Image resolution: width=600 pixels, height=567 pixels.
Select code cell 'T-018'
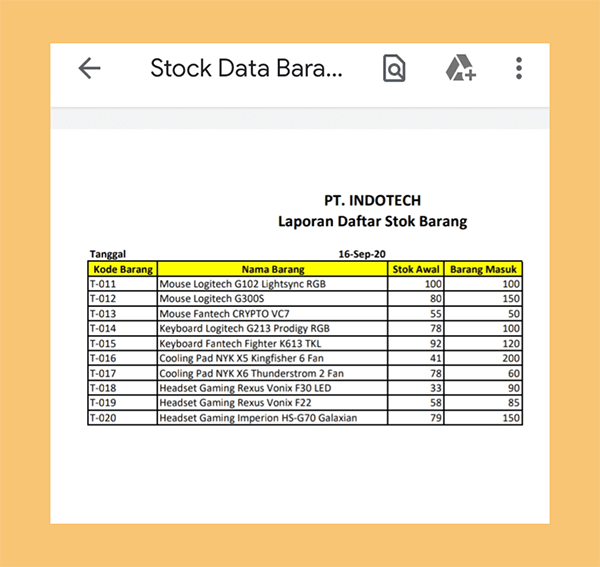click(x=123, y=388)
